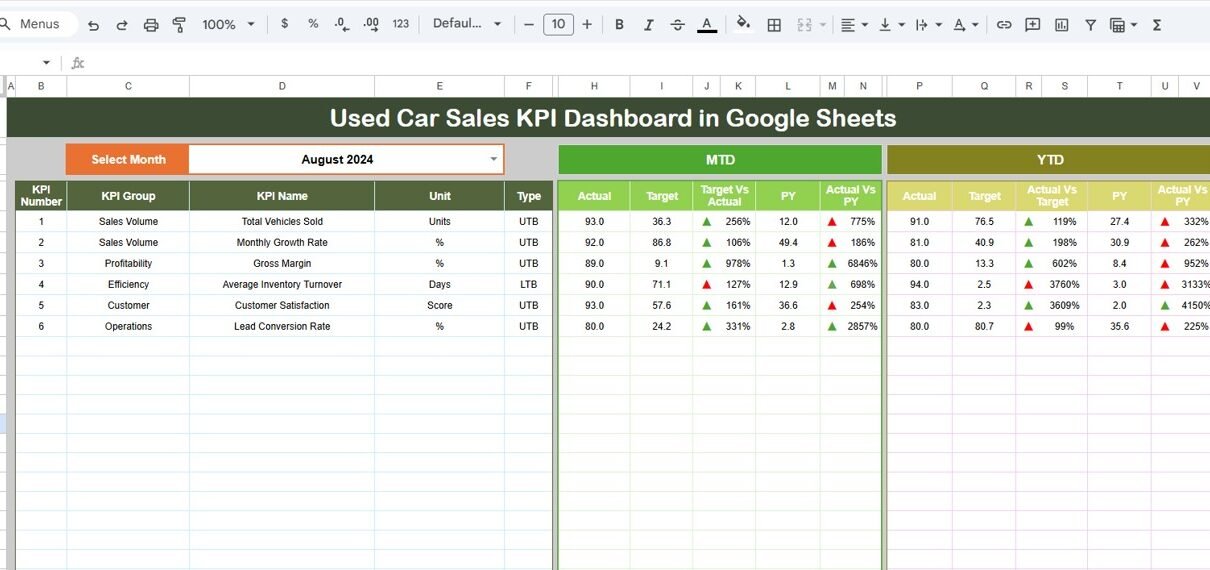Open the Functions sigma menu
The width and height of the screenshot is (1210, 570).
click(x=1157, y=25)
